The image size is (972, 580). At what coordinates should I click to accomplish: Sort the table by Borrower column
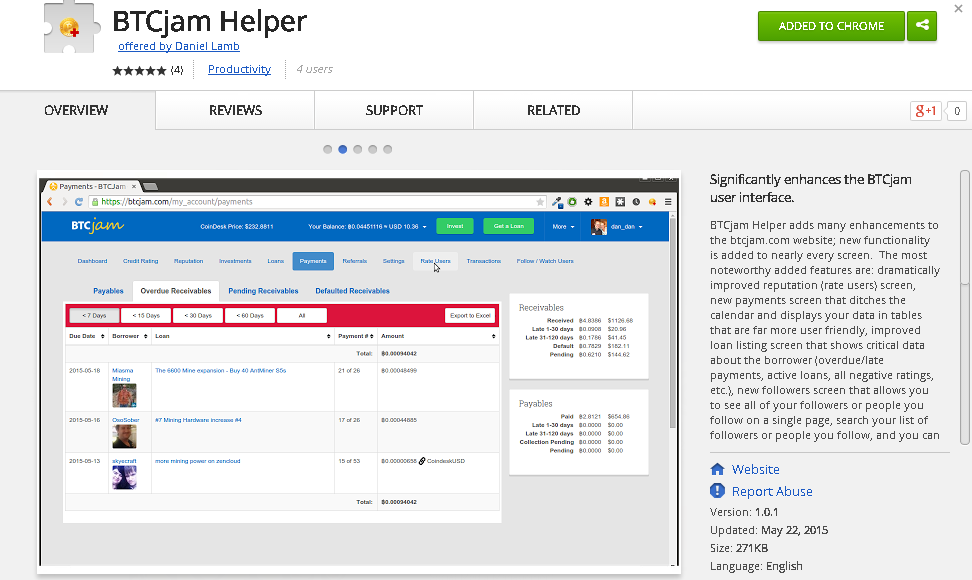[x=130, y=336]
